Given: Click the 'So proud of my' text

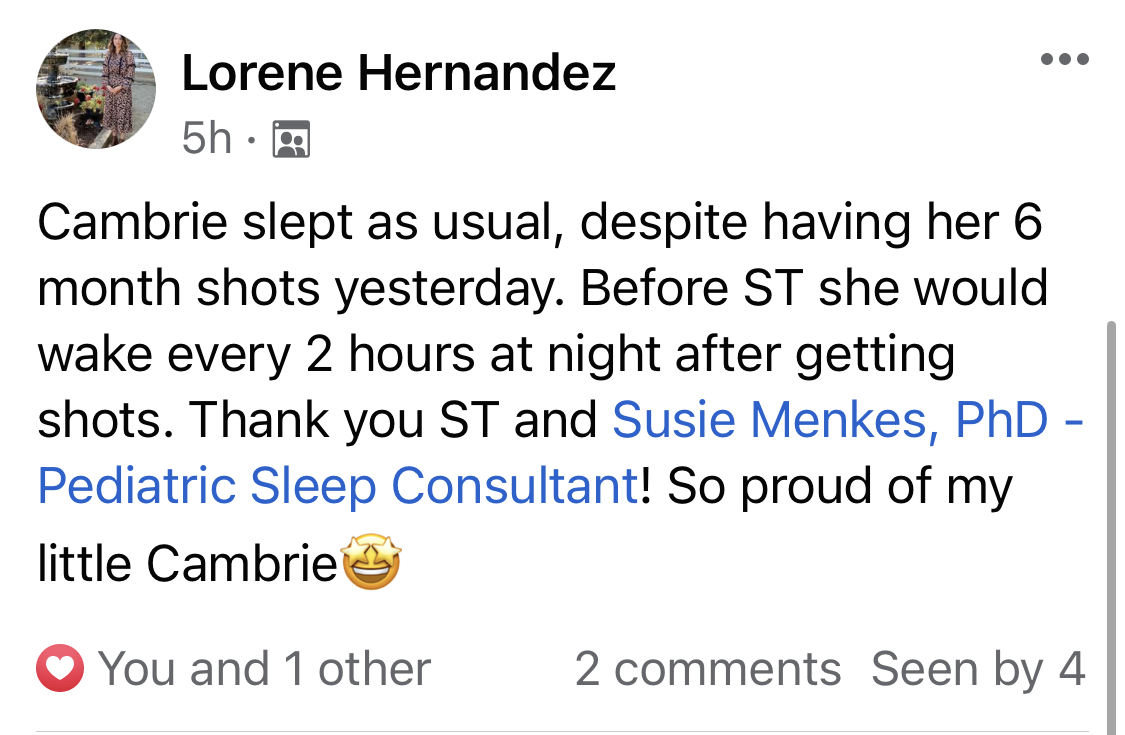Looking at the screenshot, I should (x=838, y=486).
